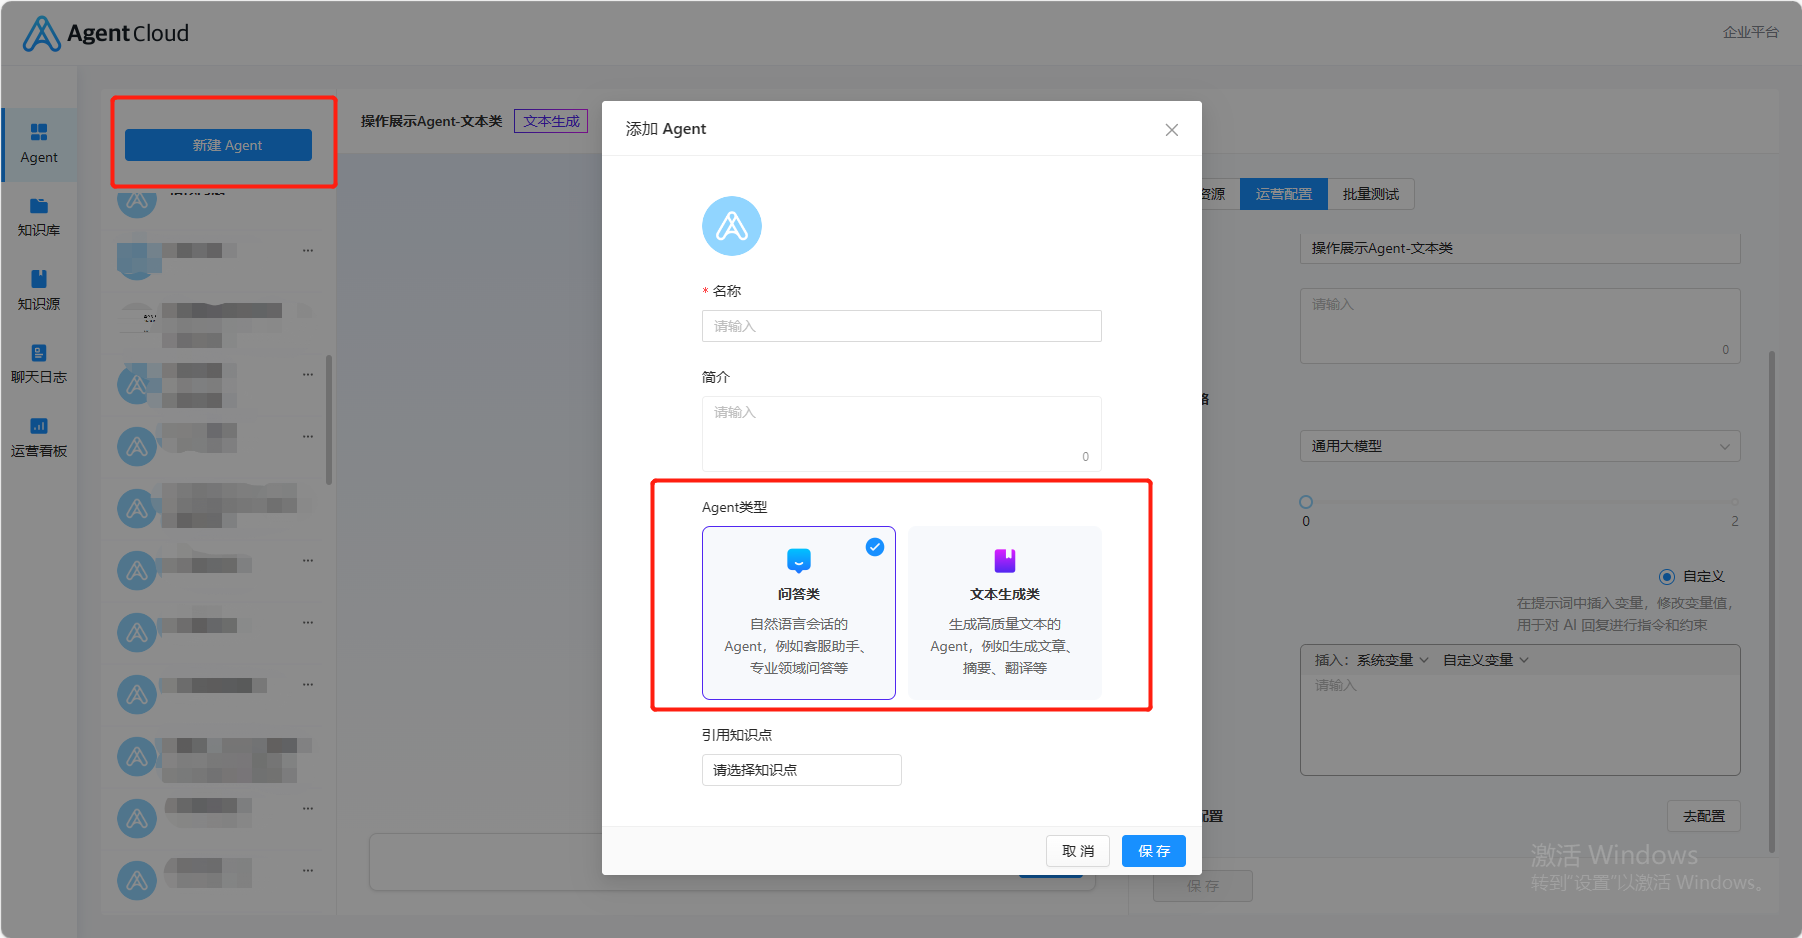The width and height of the screenshot is (1802, 938).
Task: Click the 去配置 button
Action: pos(1704,816)
